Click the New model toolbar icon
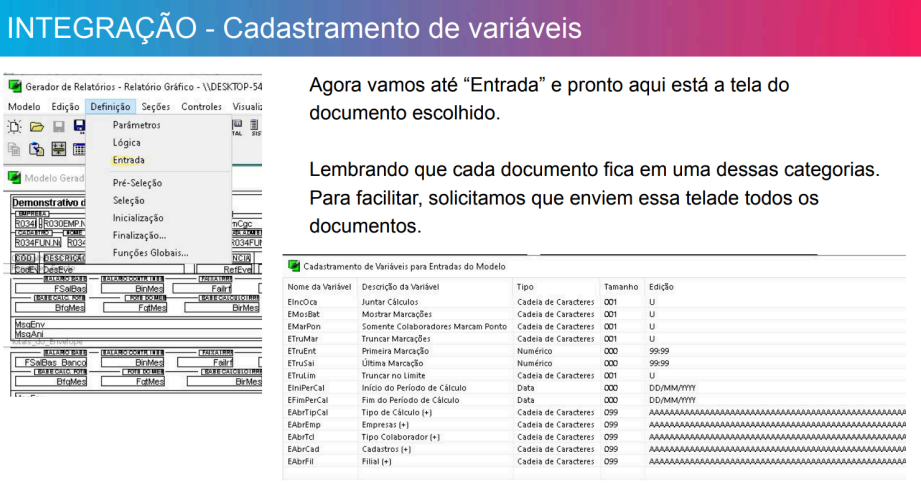Image resolution: width=921 pixels, height=485 pixels. 15,127
